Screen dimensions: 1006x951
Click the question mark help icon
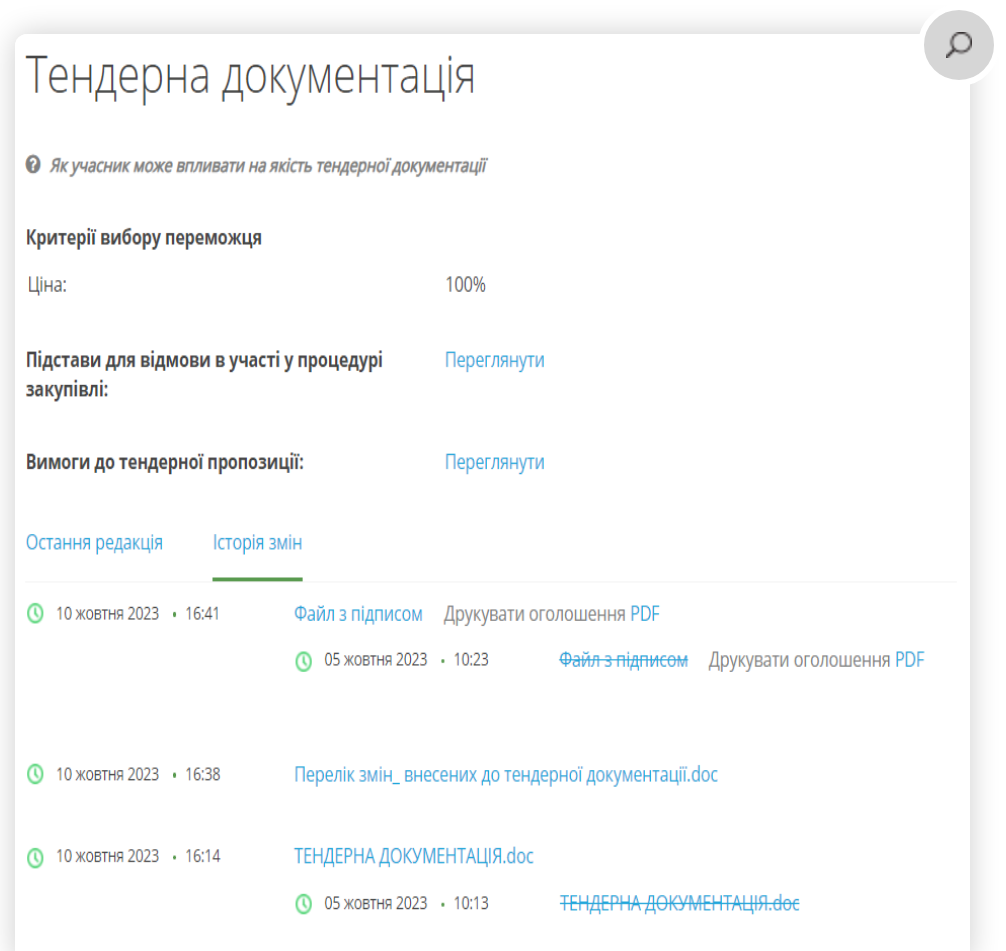pos(33,165)
